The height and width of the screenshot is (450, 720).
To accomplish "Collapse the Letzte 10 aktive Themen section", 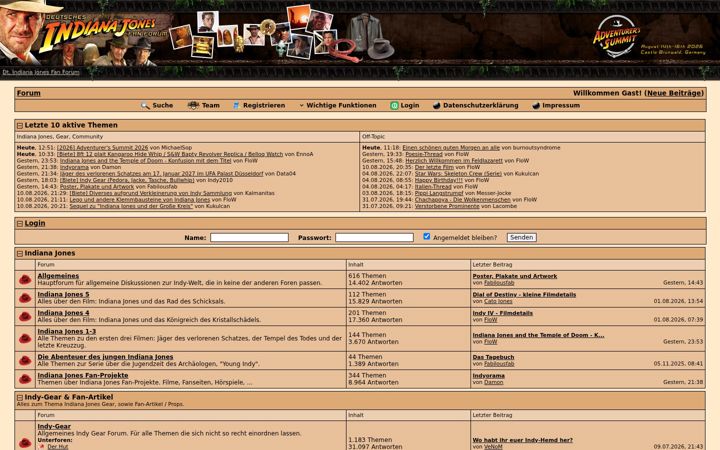I will [x=20, y=125].
